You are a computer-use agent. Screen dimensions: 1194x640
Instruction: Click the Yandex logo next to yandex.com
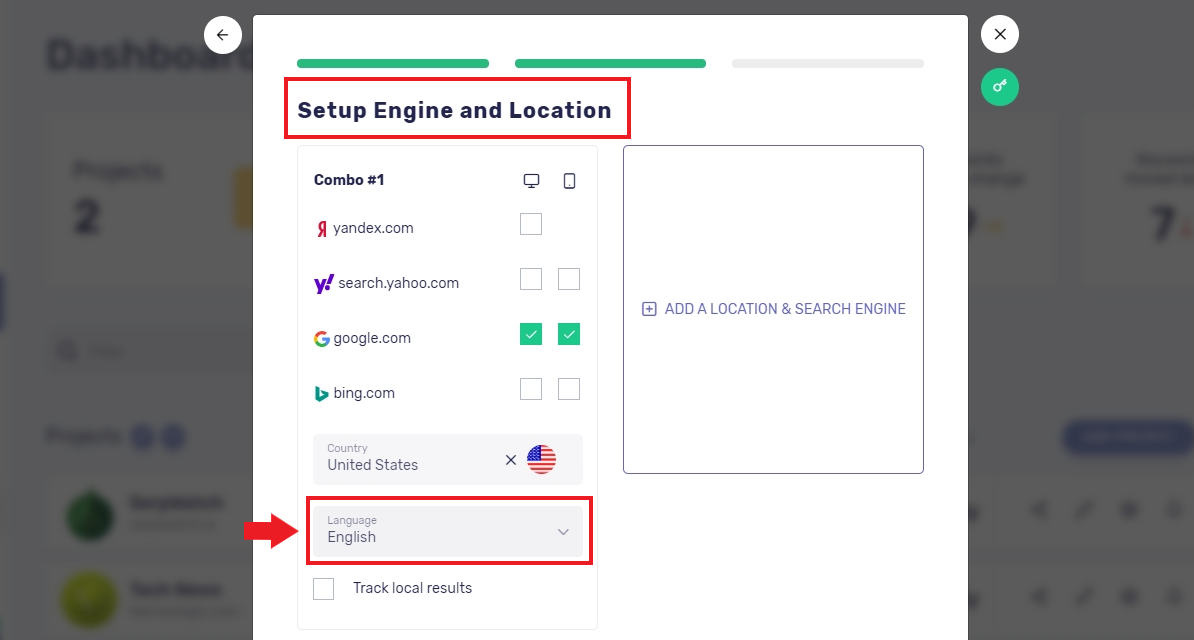click(x=321, y=227)
